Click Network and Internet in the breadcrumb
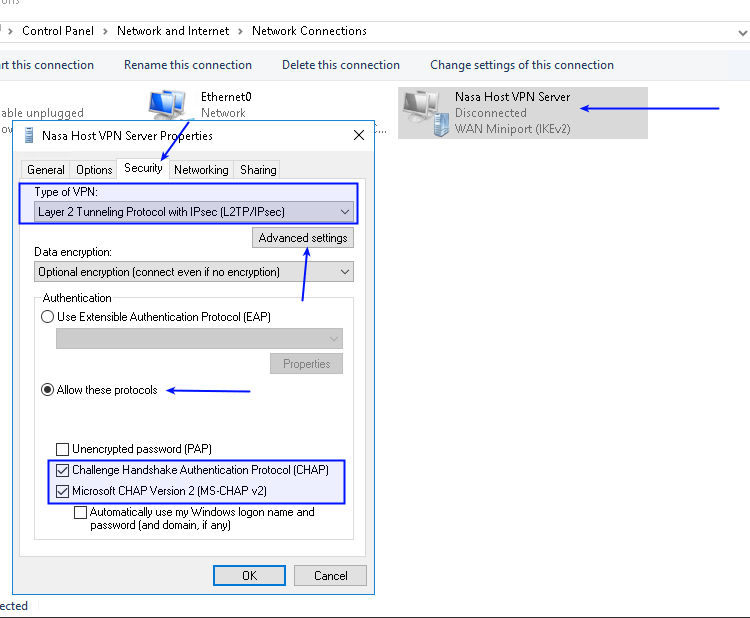 click(175, 31)
